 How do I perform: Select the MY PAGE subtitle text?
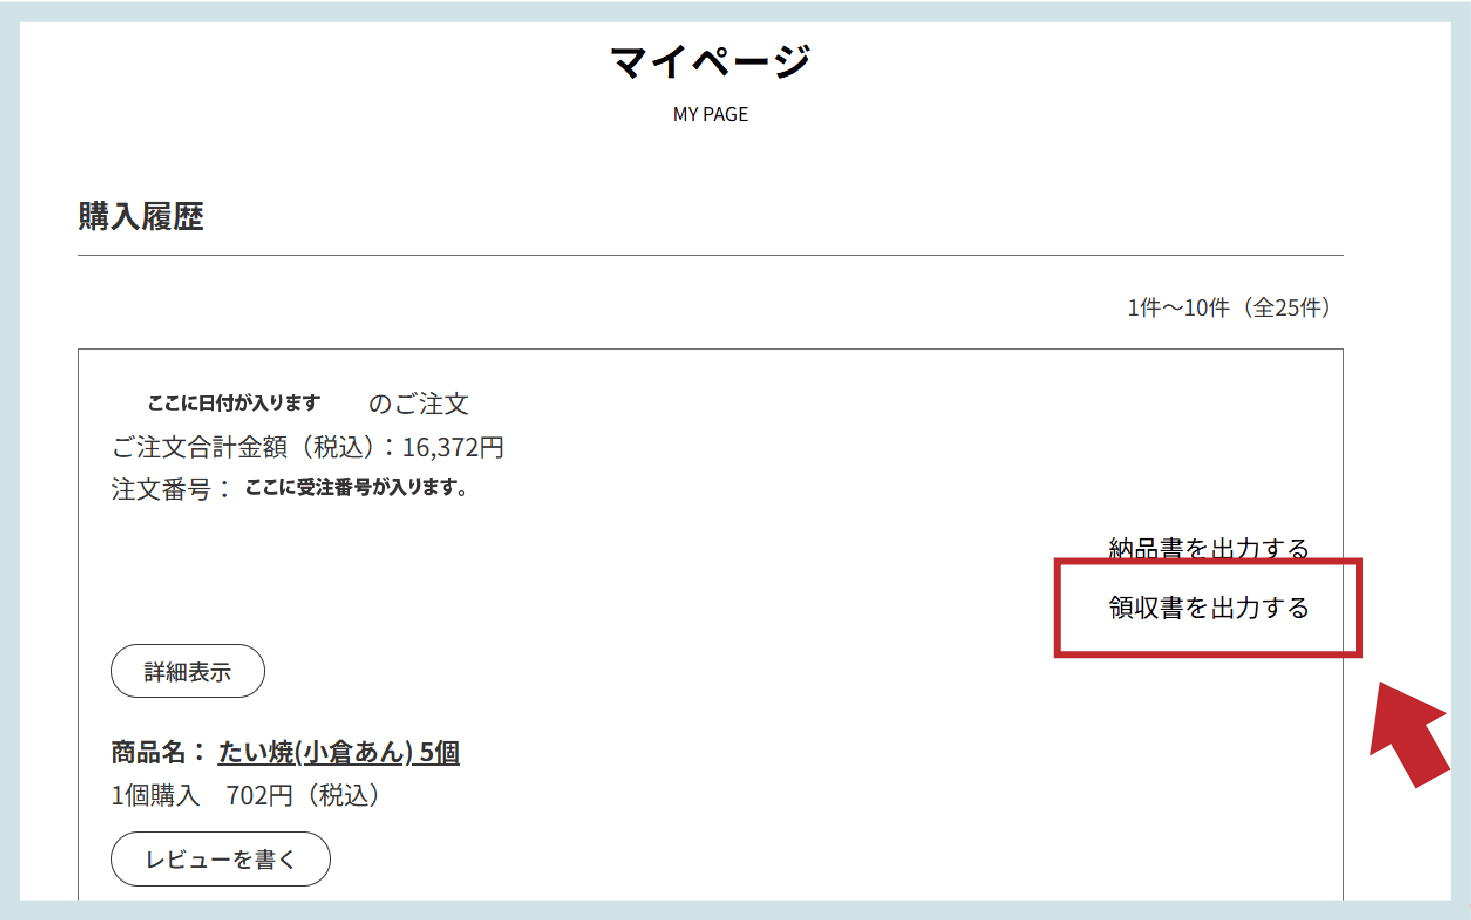point(710,115)
